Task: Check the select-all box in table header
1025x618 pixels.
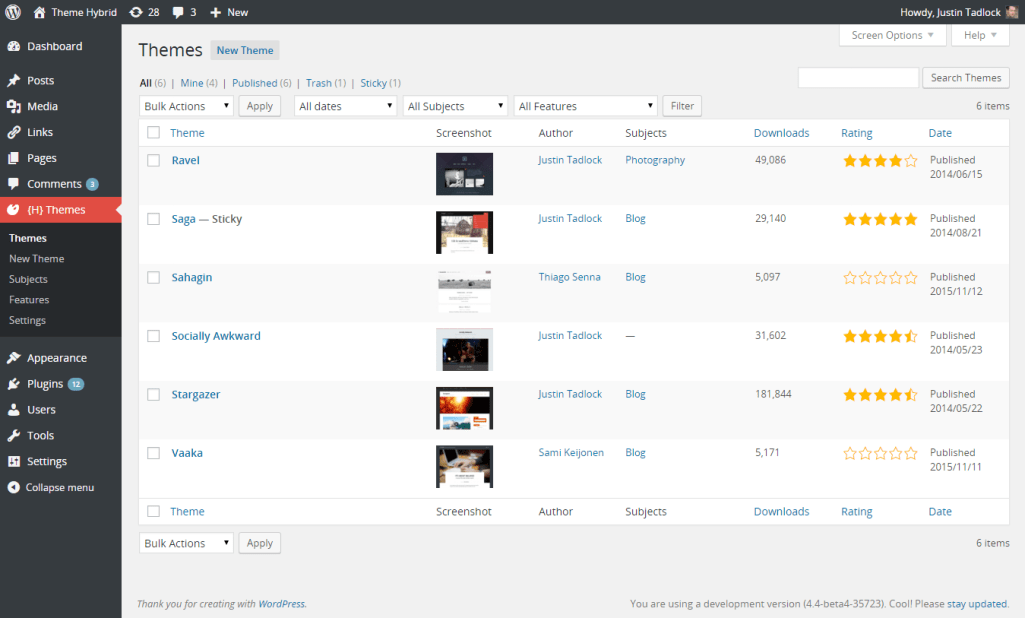Action: (x=154, y=132)
